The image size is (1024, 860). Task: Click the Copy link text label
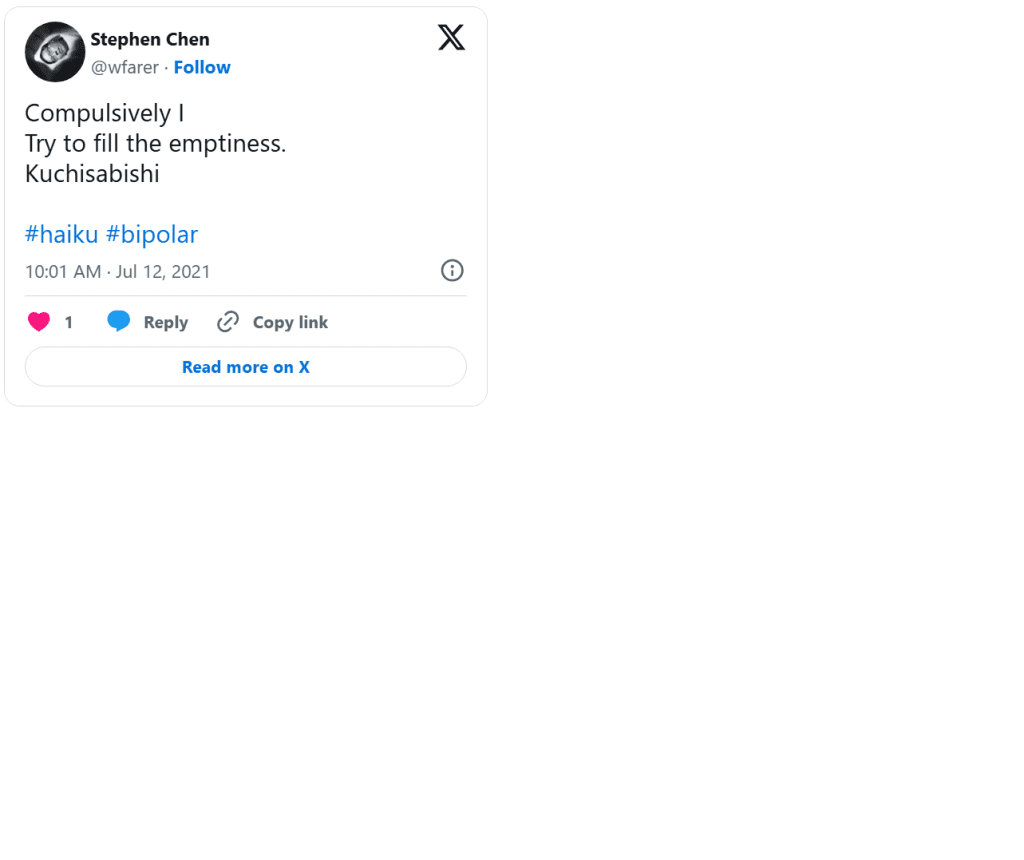pyautogui.click(x=290, y=322)
